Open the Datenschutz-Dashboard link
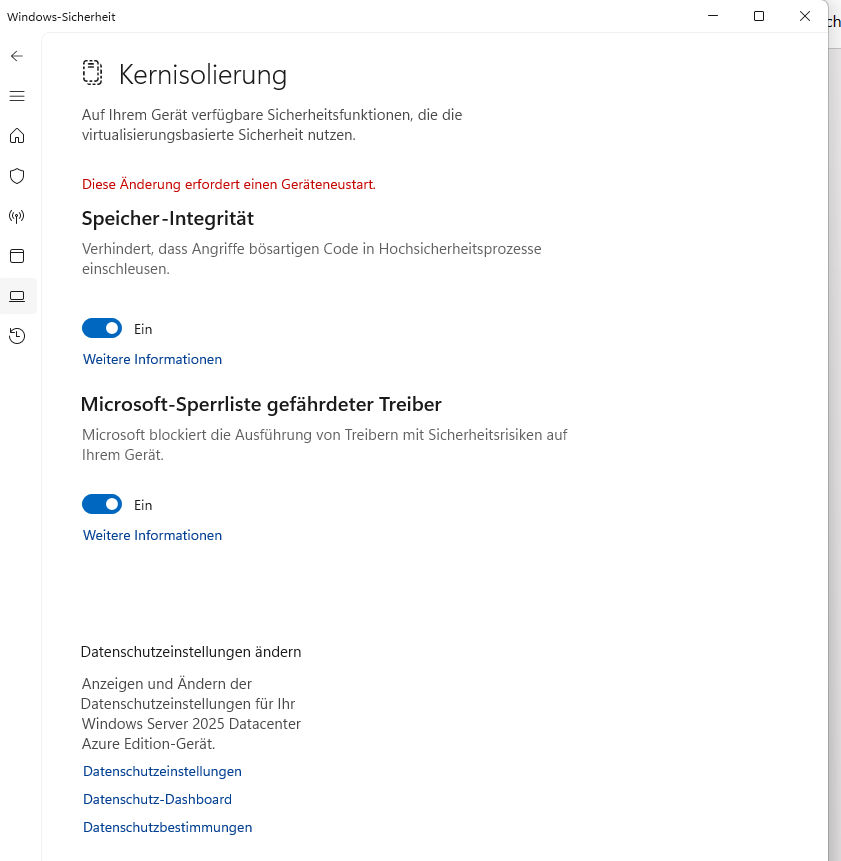The image size is (841, 861). [157, 799]
